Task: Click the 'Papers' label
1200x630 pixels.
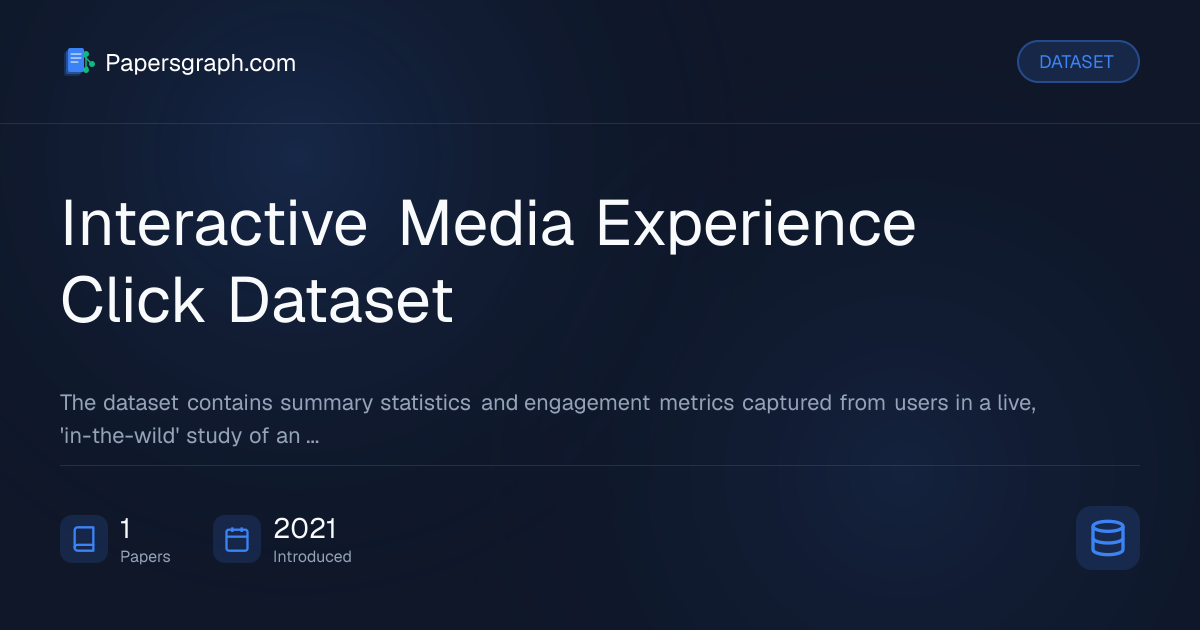Action: coord(145,557)
